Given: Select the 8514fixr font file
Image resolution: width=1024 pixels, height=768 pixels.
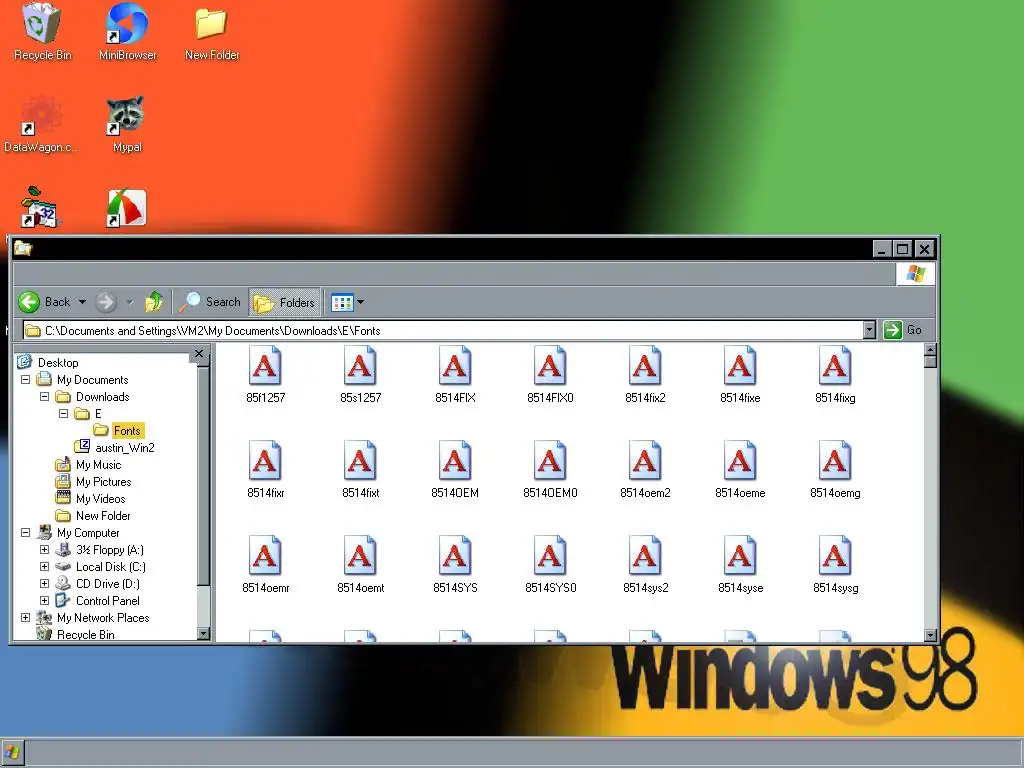Looking at the screenshot, I should coord(265,470).
